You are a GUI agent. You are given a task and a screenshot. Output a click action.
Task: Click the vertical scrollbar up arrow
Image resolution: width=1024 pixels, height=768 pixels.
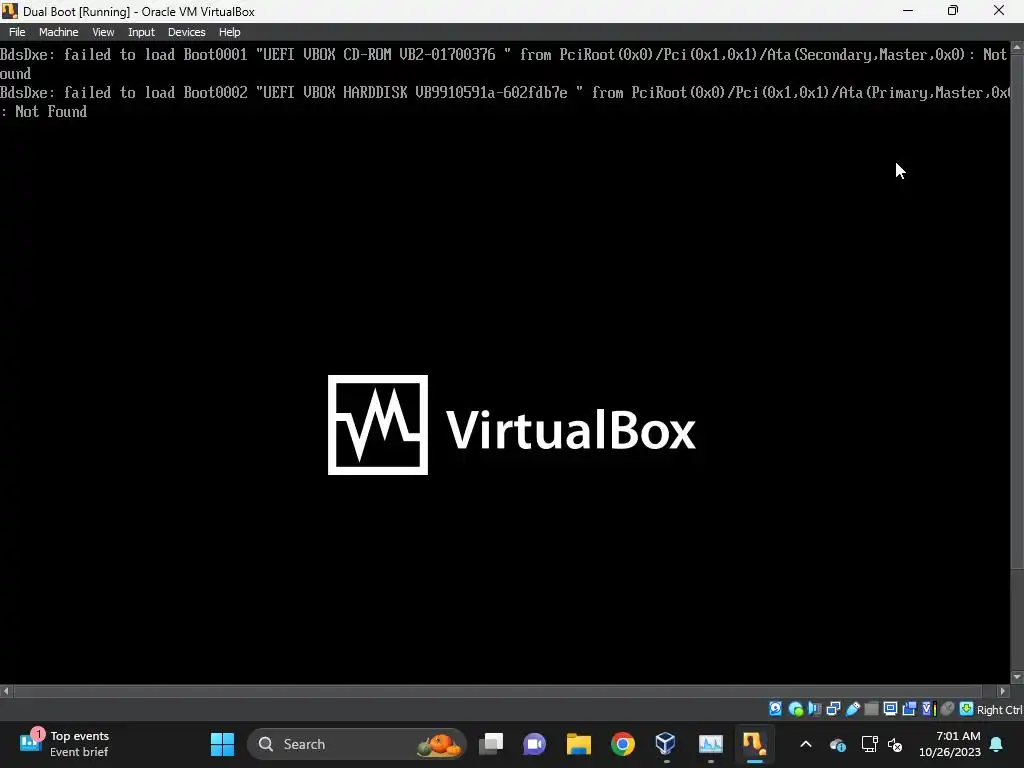pyautogui.click(x=1017, y=47)
